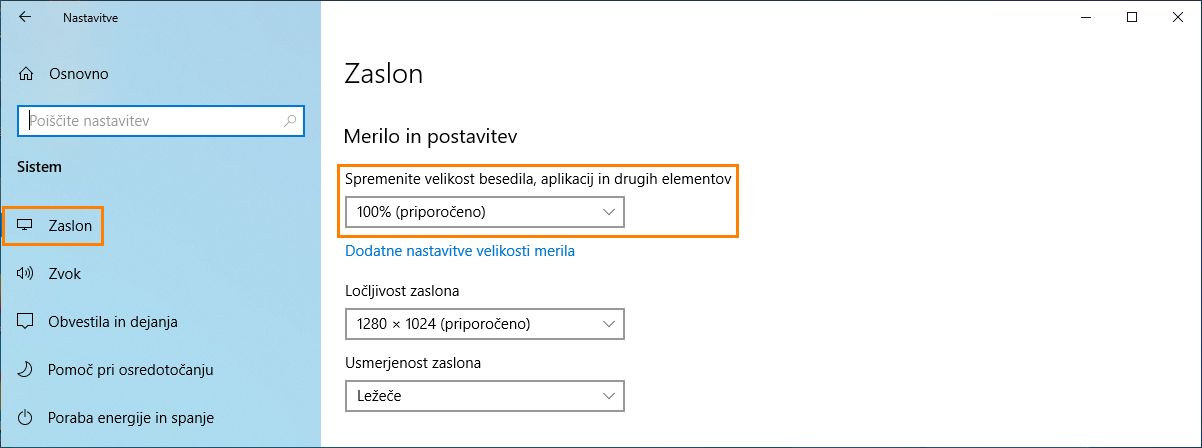Click the monitor icon beside Zaslon
The width and height of the screenshot is (1202, 448).
point(26,226)
